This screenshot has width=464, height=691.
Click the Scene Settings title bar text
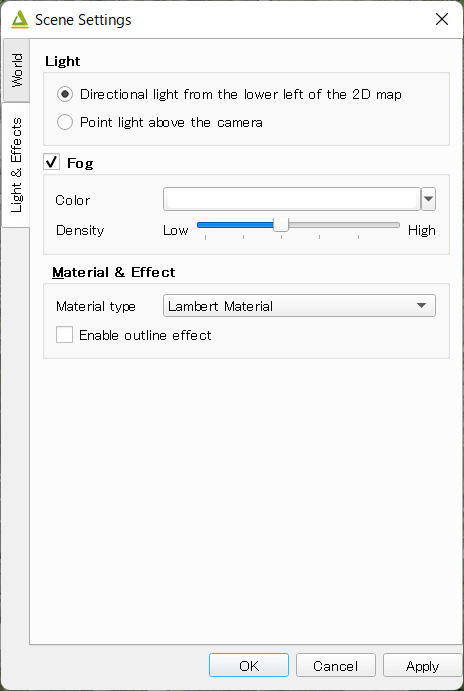point(83,20)
